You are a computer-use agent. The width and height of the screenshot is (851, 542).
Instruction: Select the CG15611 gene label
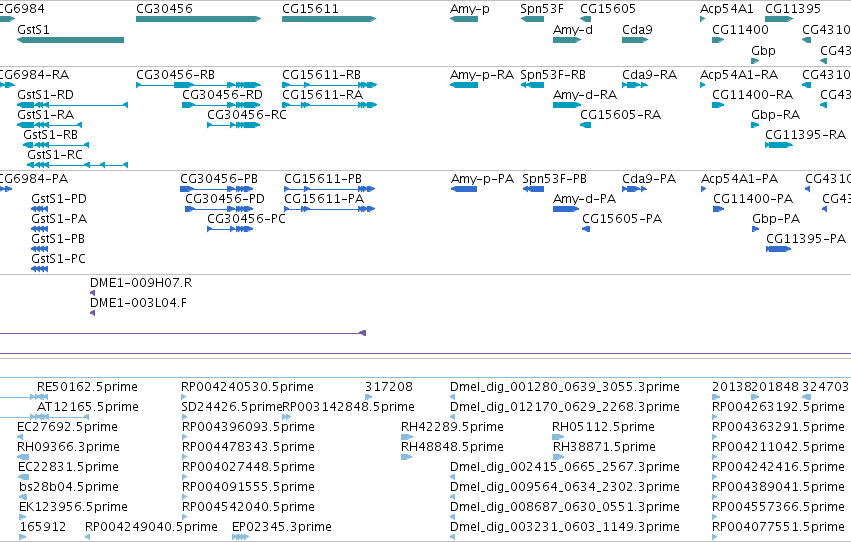coord(310,9)
